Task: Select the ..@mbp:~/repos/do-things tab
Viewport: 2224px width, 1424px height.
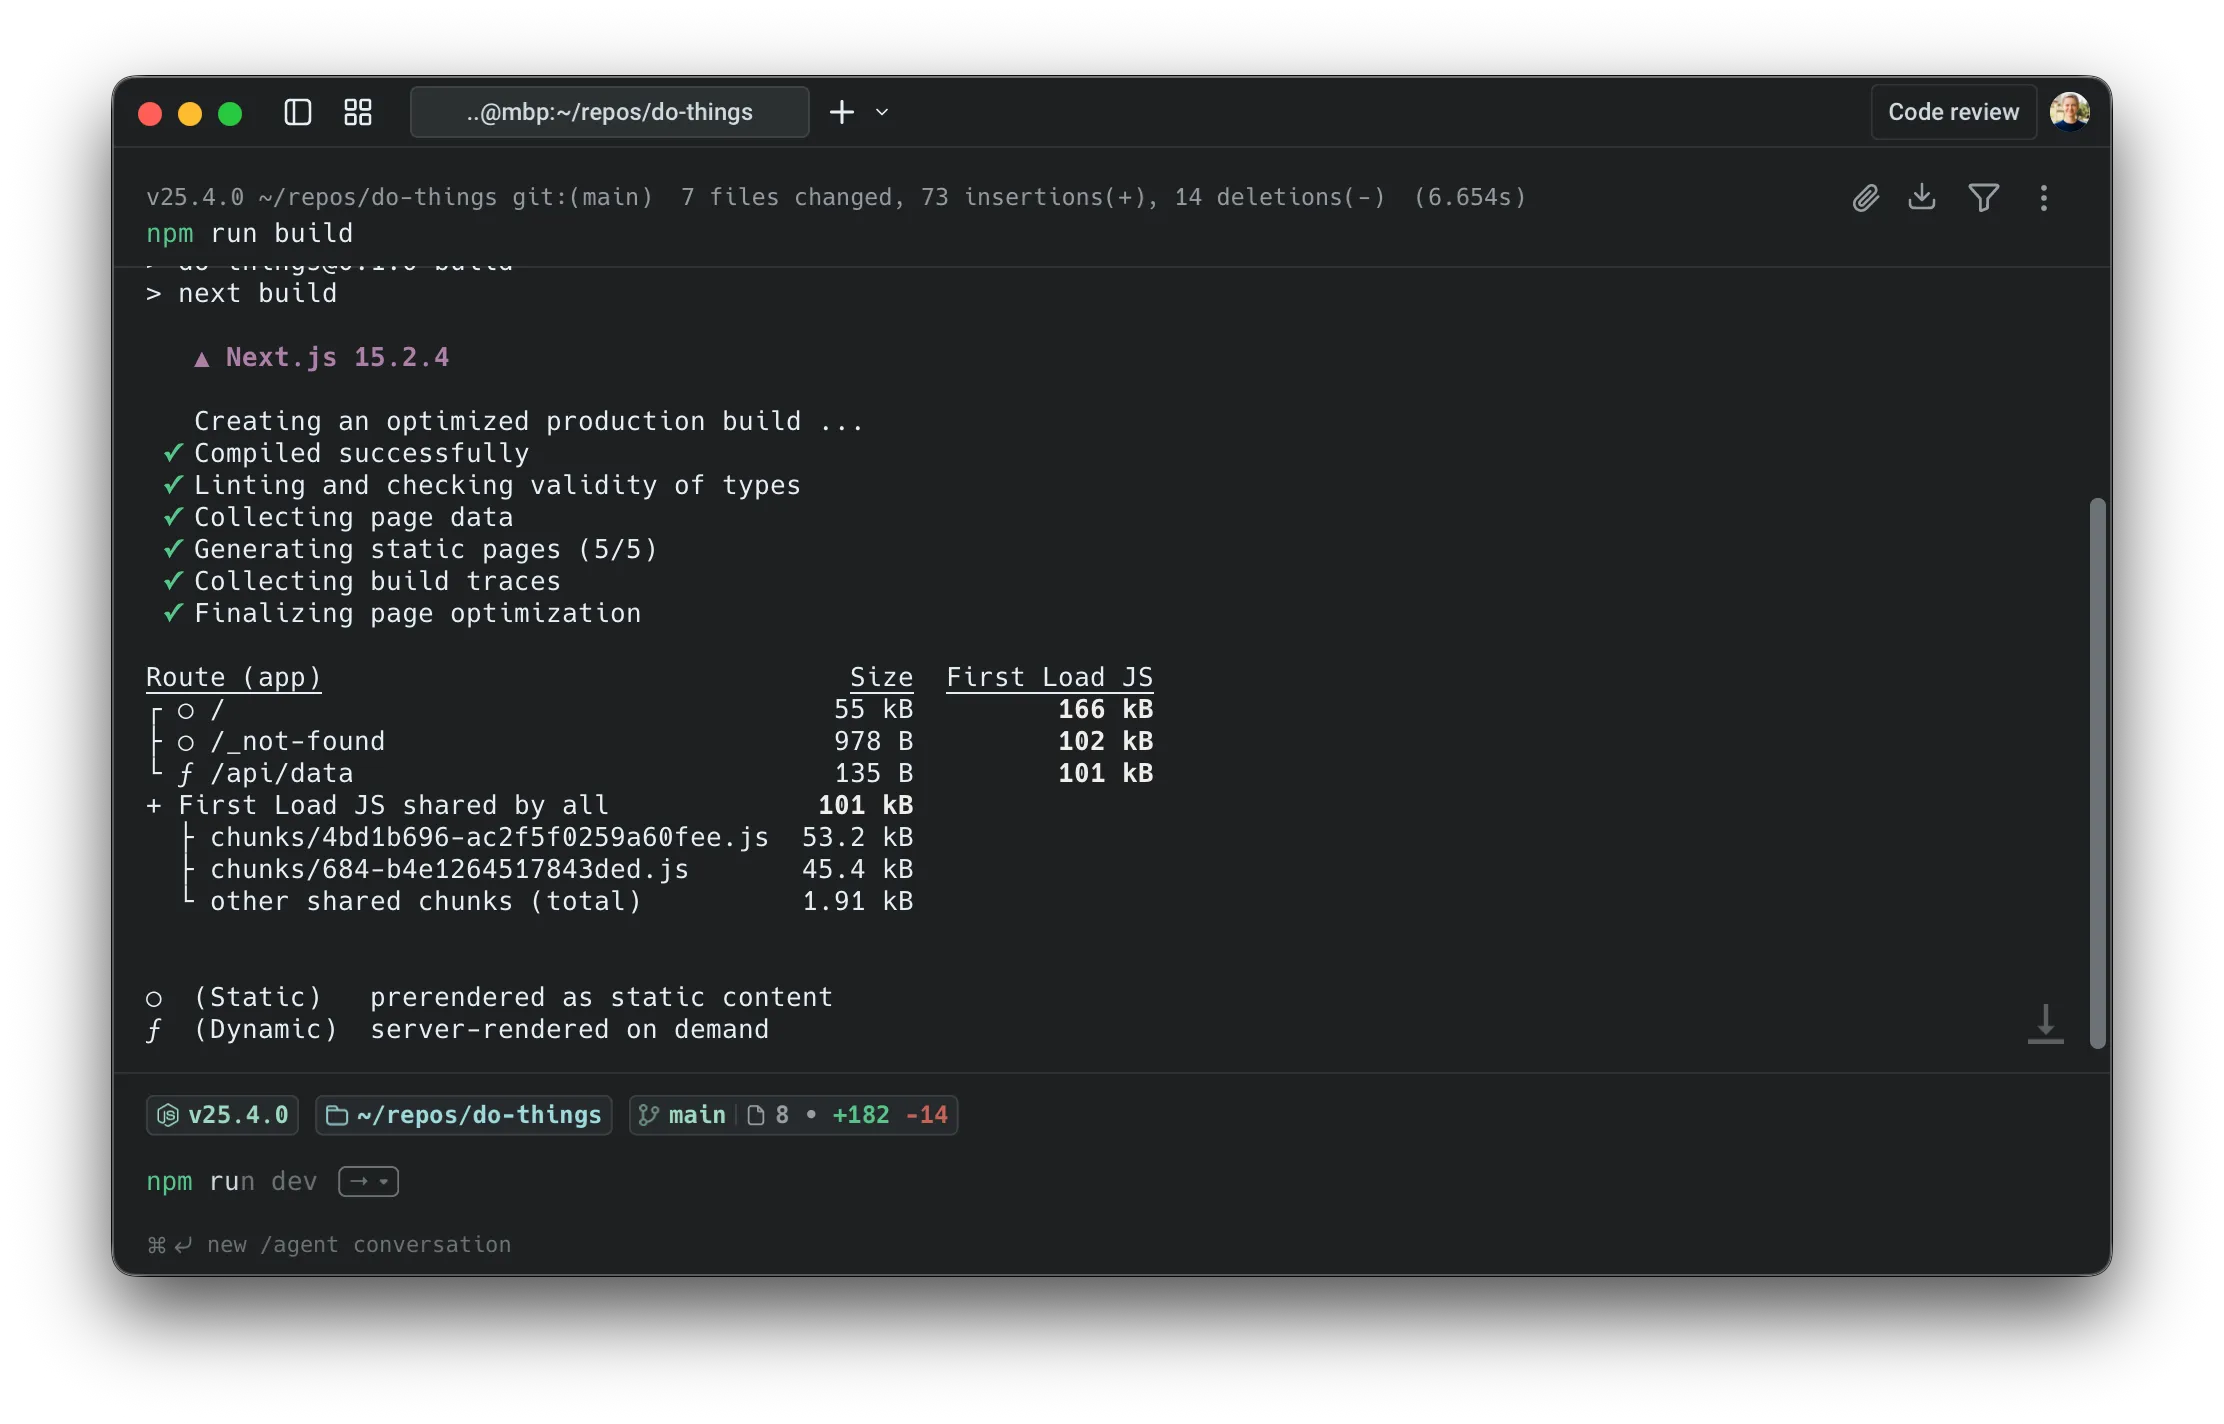Action: tap(609, 112)
